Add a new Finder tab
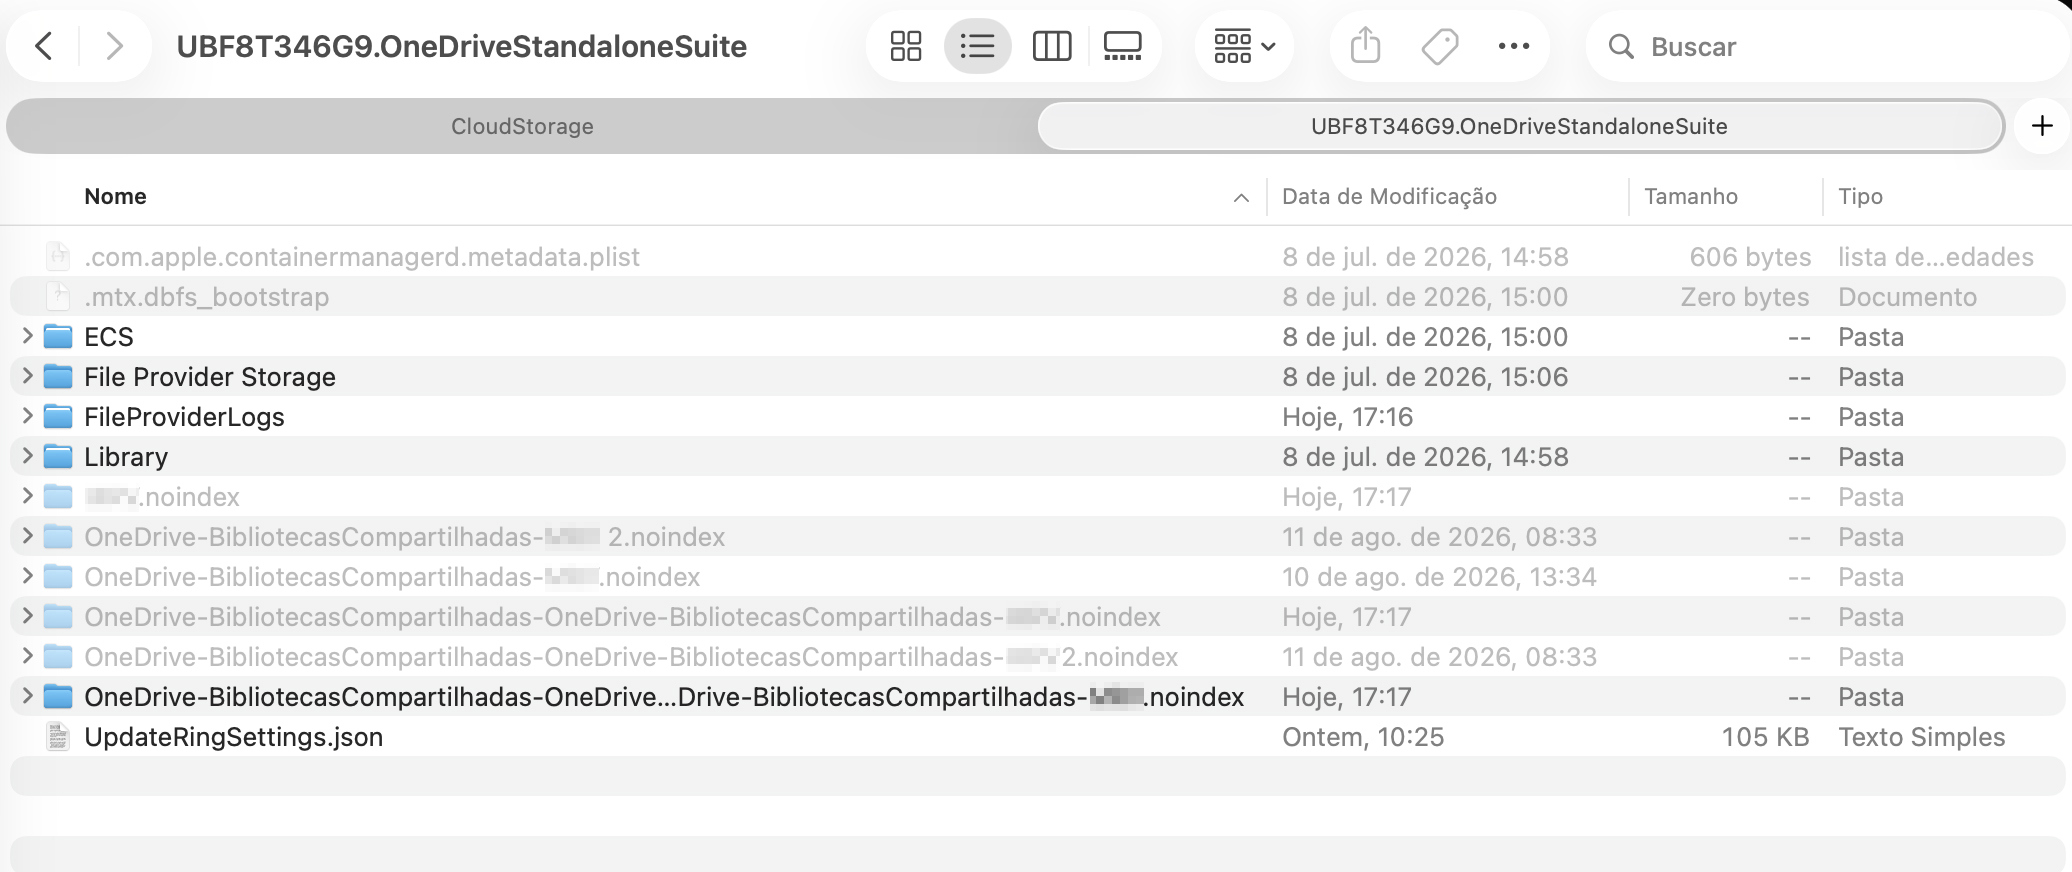Viewport: 2072px width, 872px height. [2042, 126]
